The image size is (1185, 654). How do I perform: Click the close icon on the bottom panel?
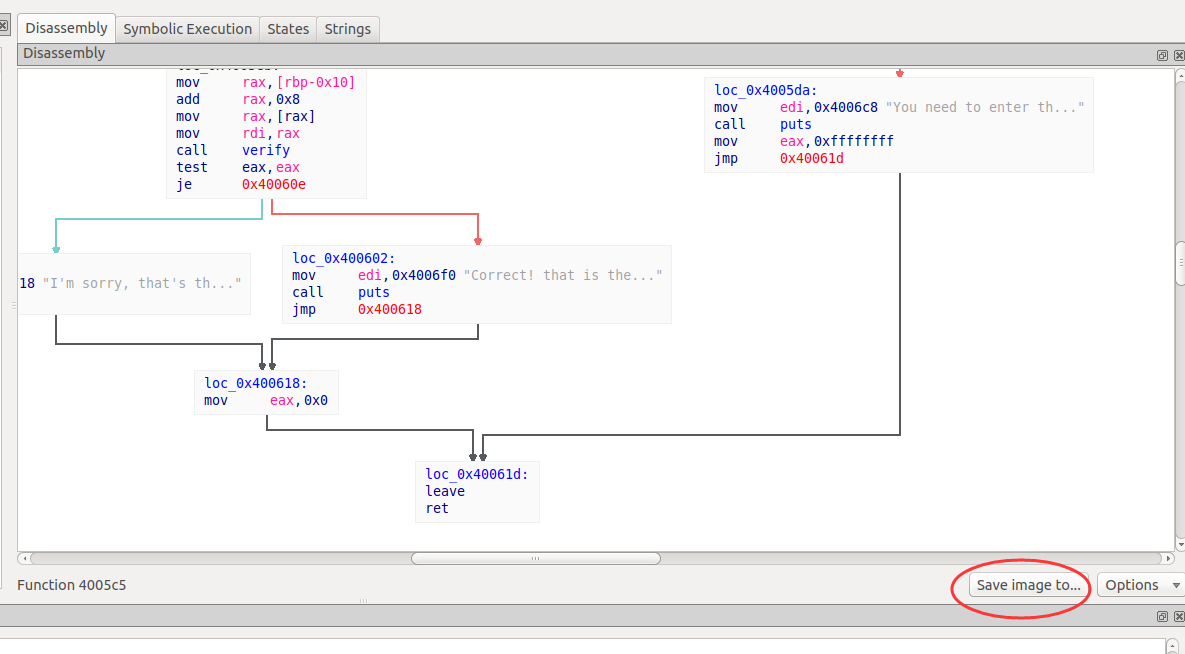[x=1177, y=617]
